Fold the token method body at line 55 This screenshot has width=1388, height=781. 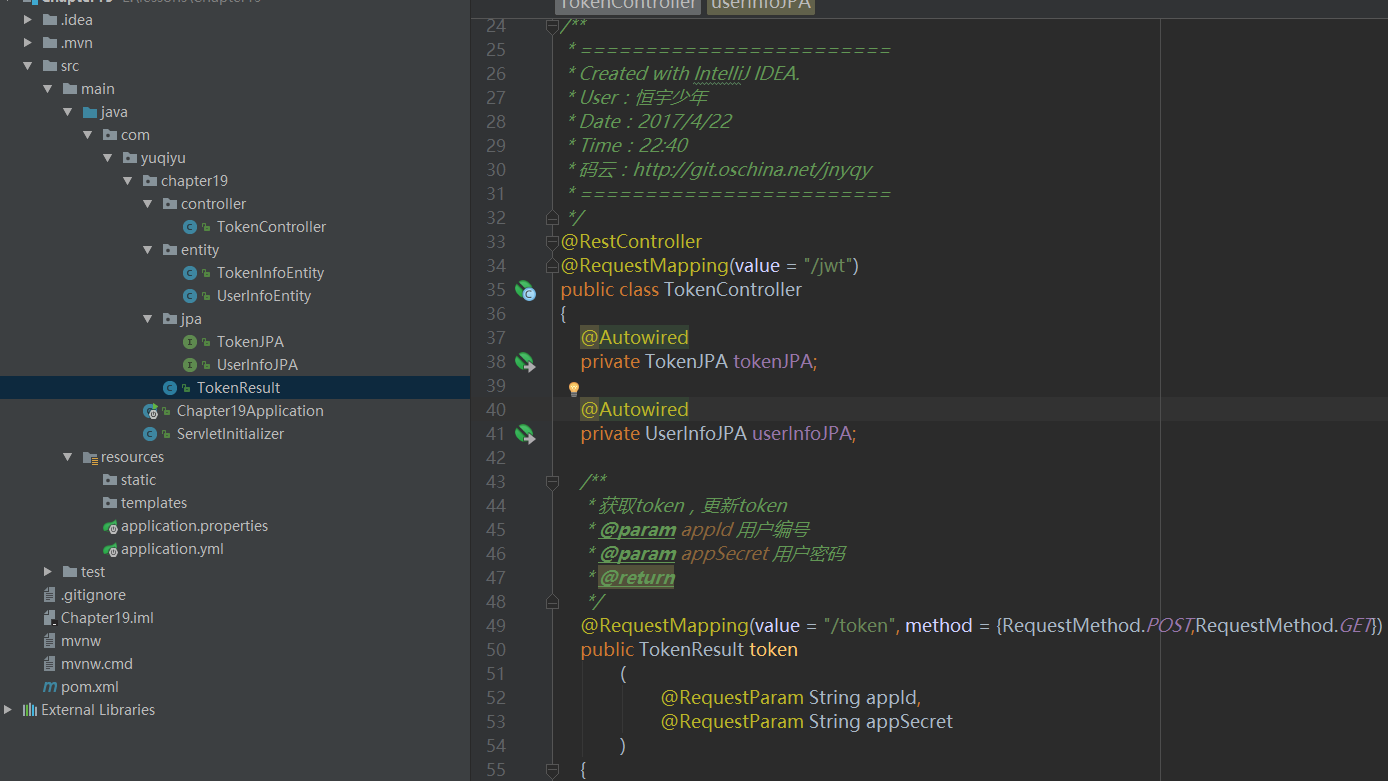click(x=552, y=770)
